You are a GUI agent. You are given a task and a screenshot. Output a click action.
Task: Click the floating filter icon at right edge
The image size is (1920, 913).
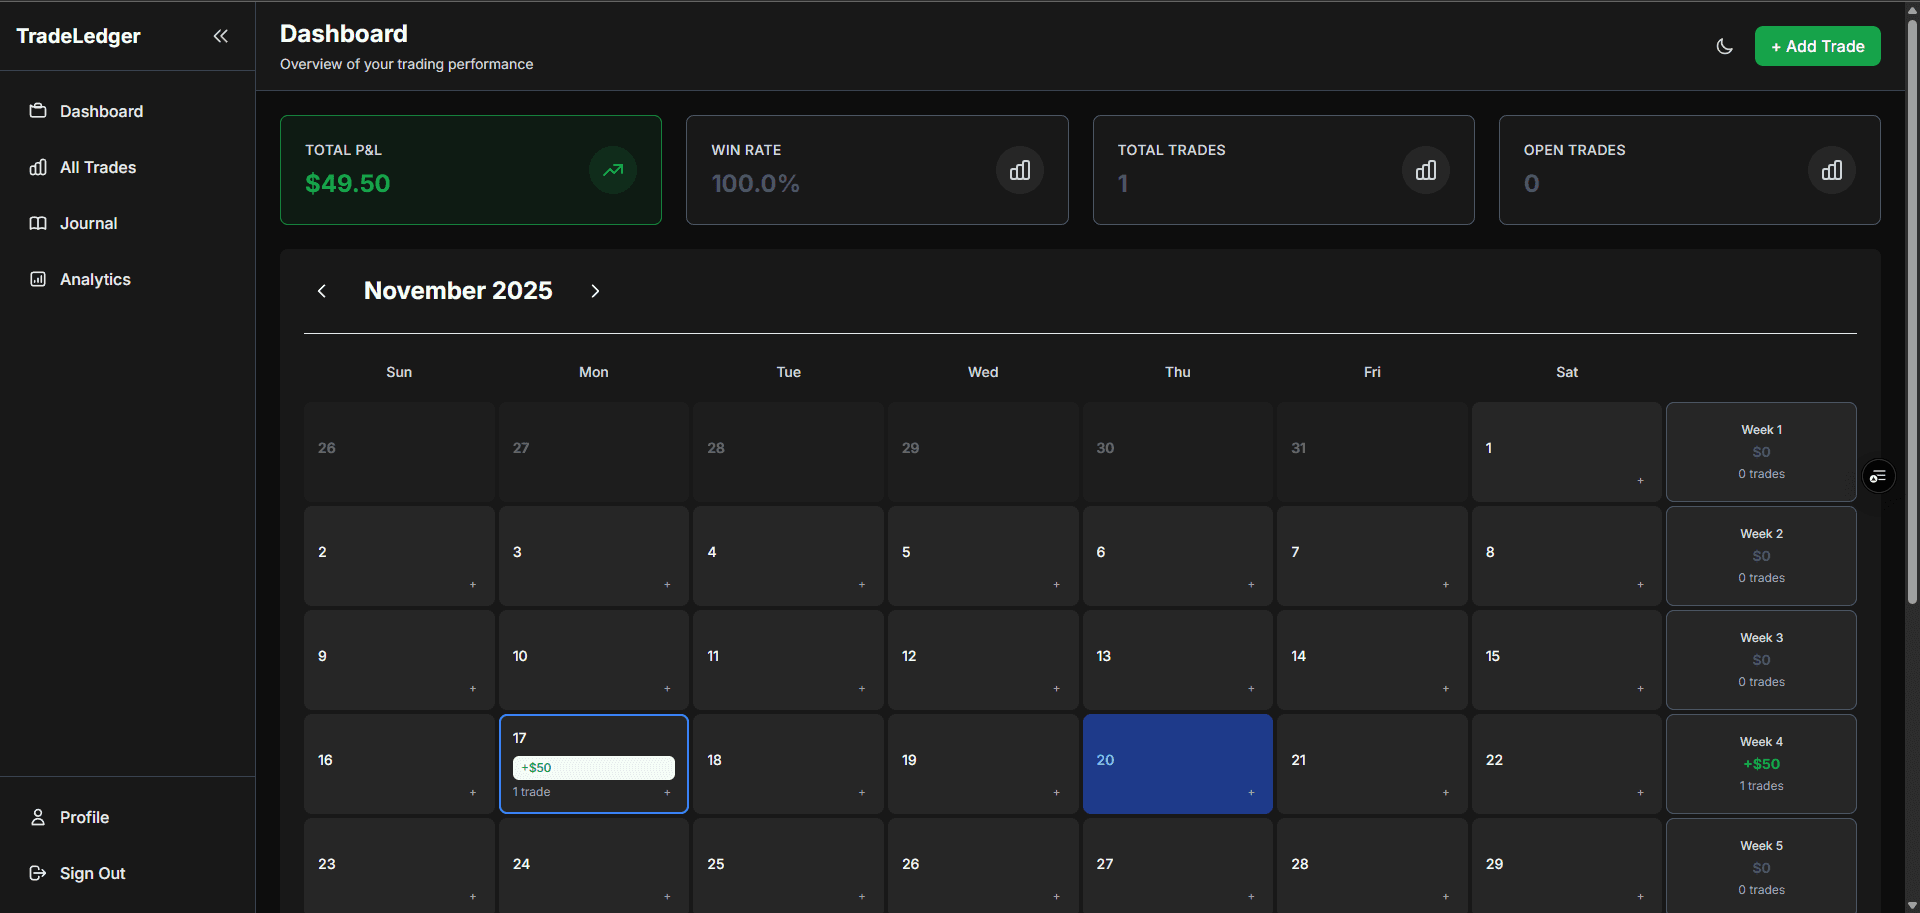1878,476
